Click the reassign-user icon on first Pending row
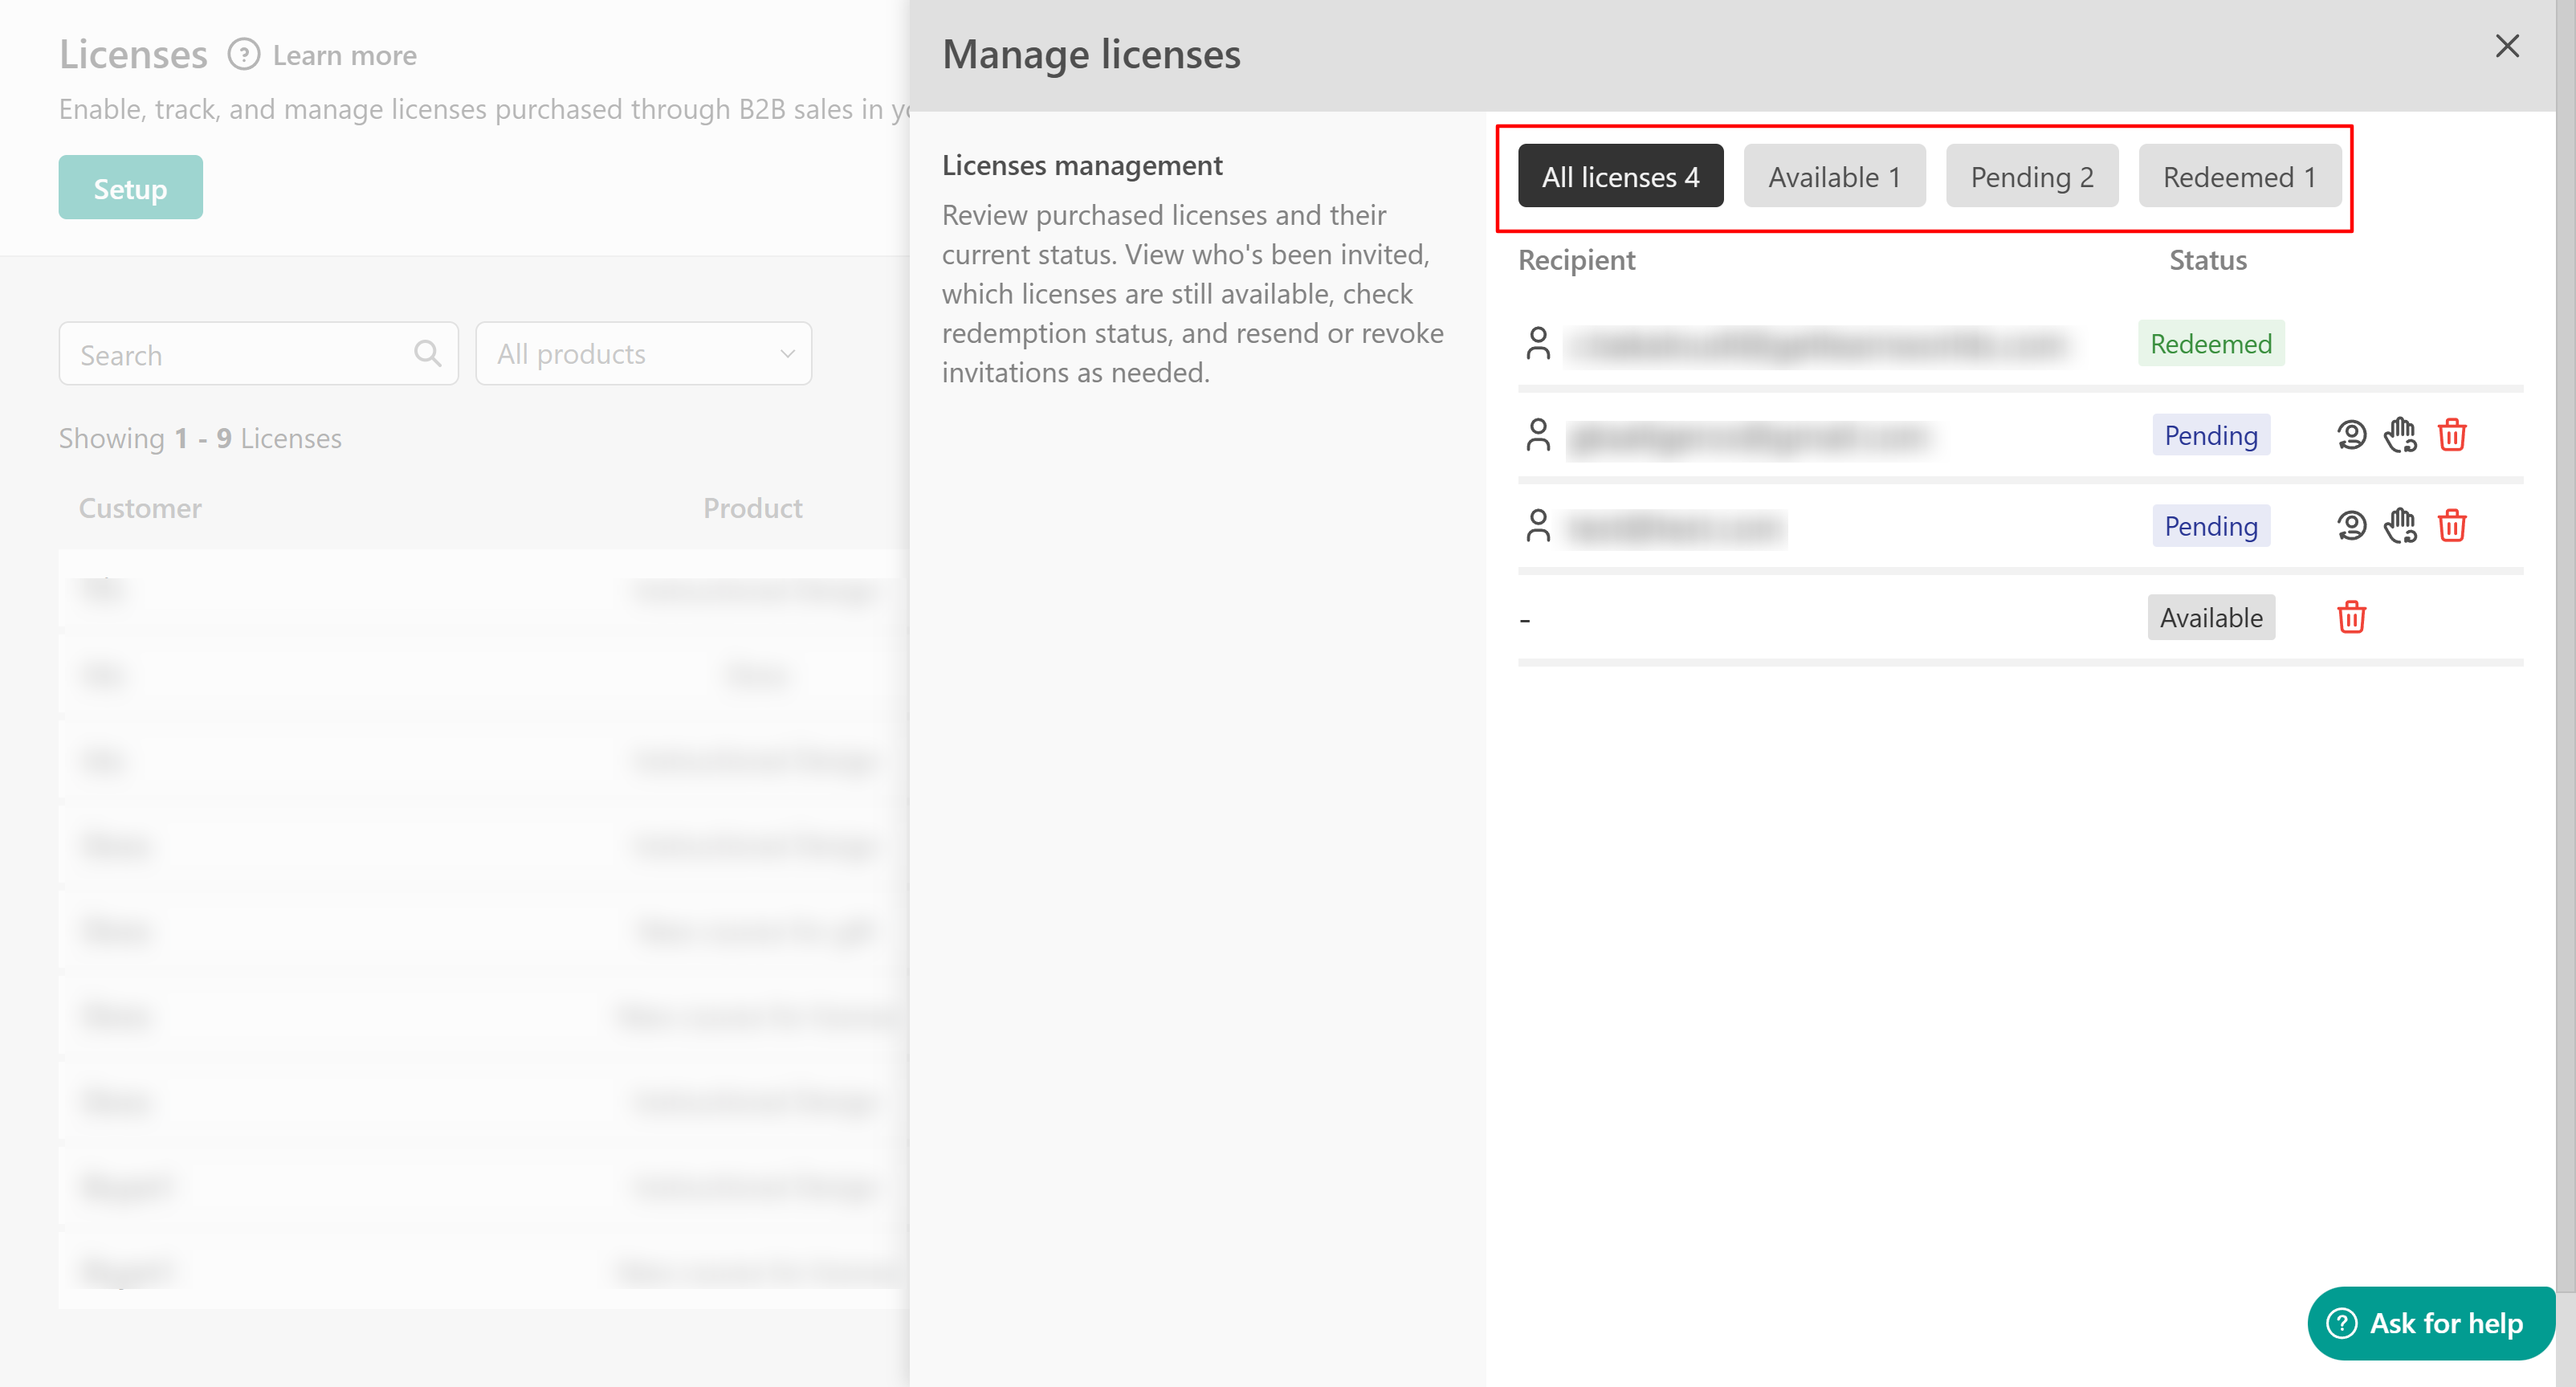 [x=2351, y=435]
